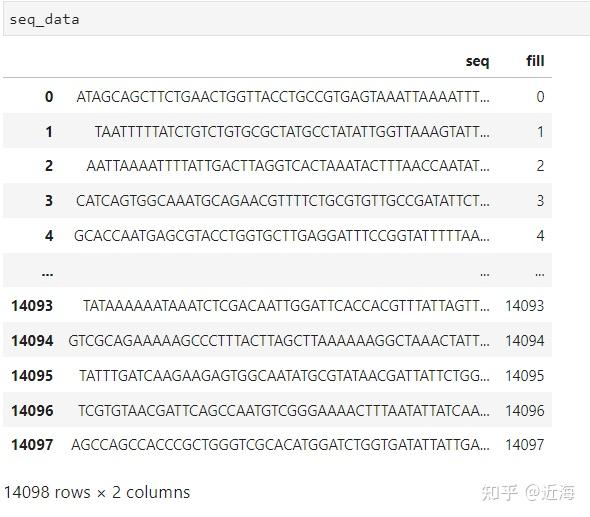This screenshot has width=590, height=517.
Task: Click the sequence starting with GCACCAATGAGCG
Action: tap(282, 236)
